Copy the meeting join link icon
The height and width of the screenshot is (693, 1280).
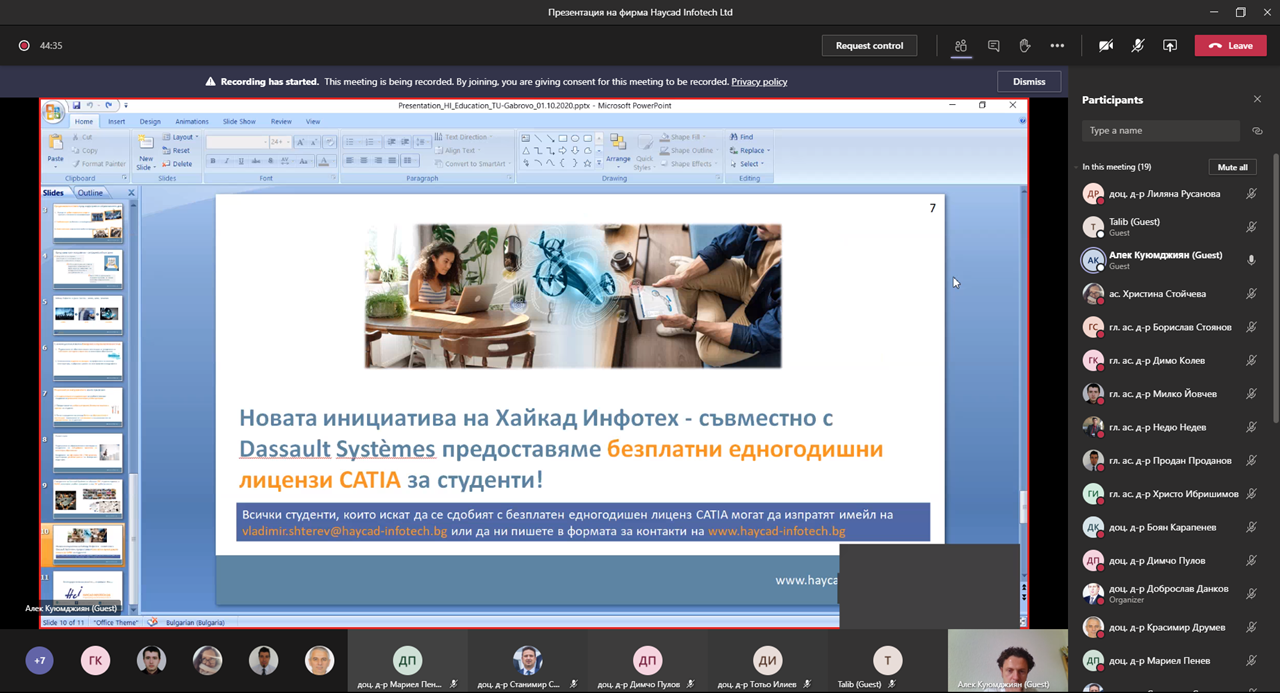coord(1257,131)
